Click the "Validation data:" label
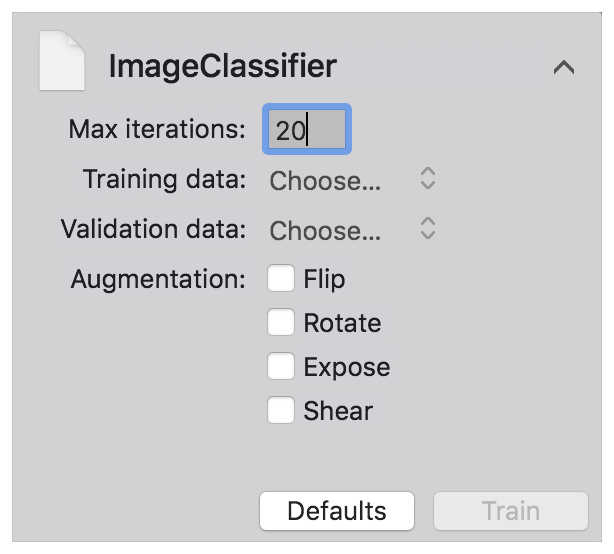The width and height of the screenshot is (614, 554). coord(153,229)
